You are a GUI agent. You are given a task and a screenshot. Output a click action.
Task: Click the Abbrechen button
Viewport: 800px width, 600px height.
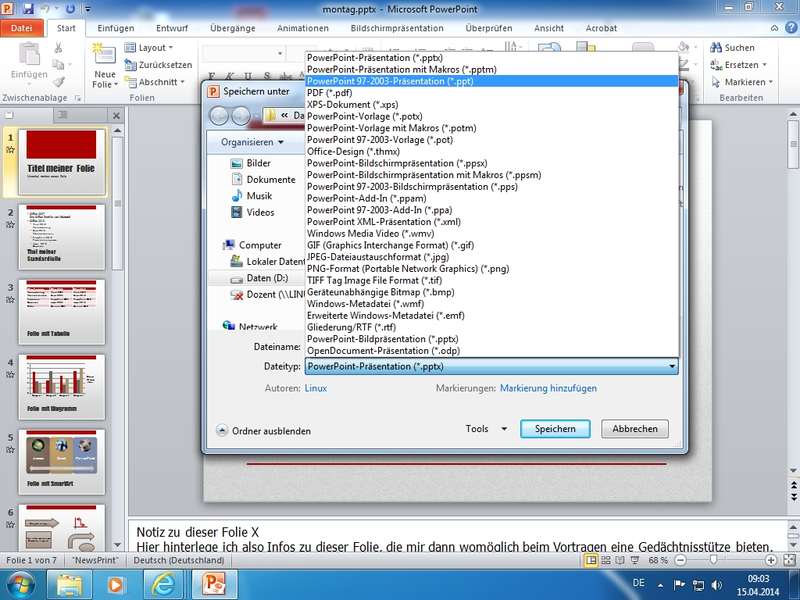pyautogui.click(x=635, y=429)
